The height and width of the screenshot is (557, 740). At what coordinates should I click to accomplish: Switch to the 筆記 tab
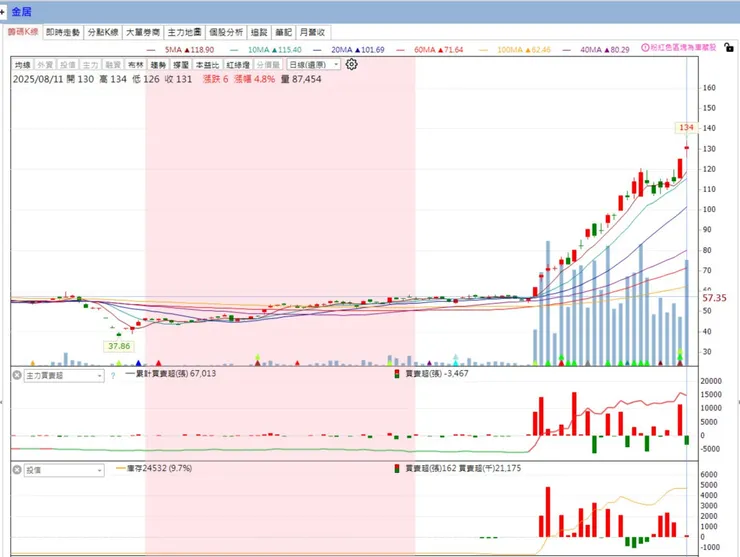click(x=284, y=32)
